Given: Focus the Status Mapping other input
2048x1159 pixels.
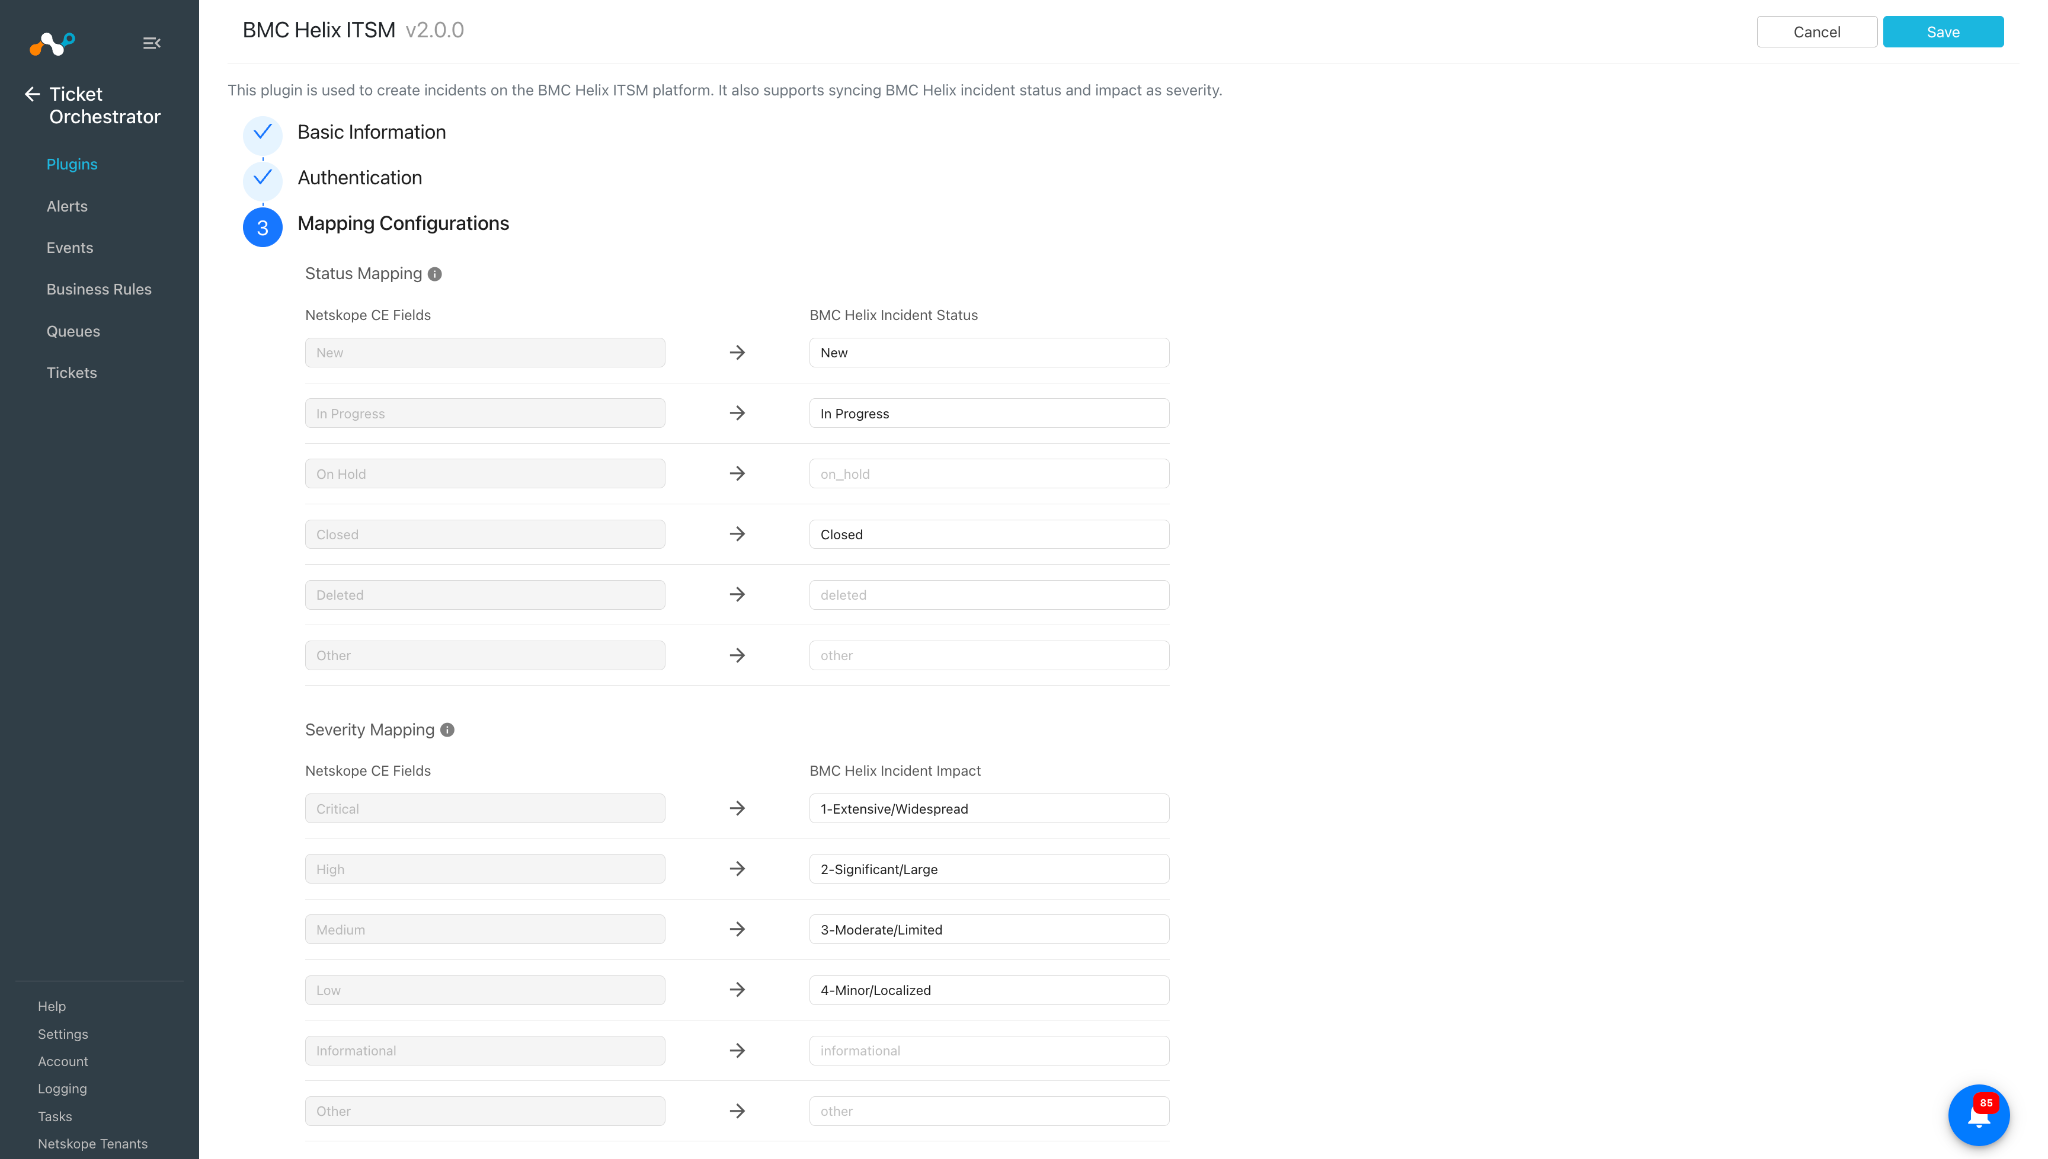Looking at the screenshot, I should coord(989,655).
